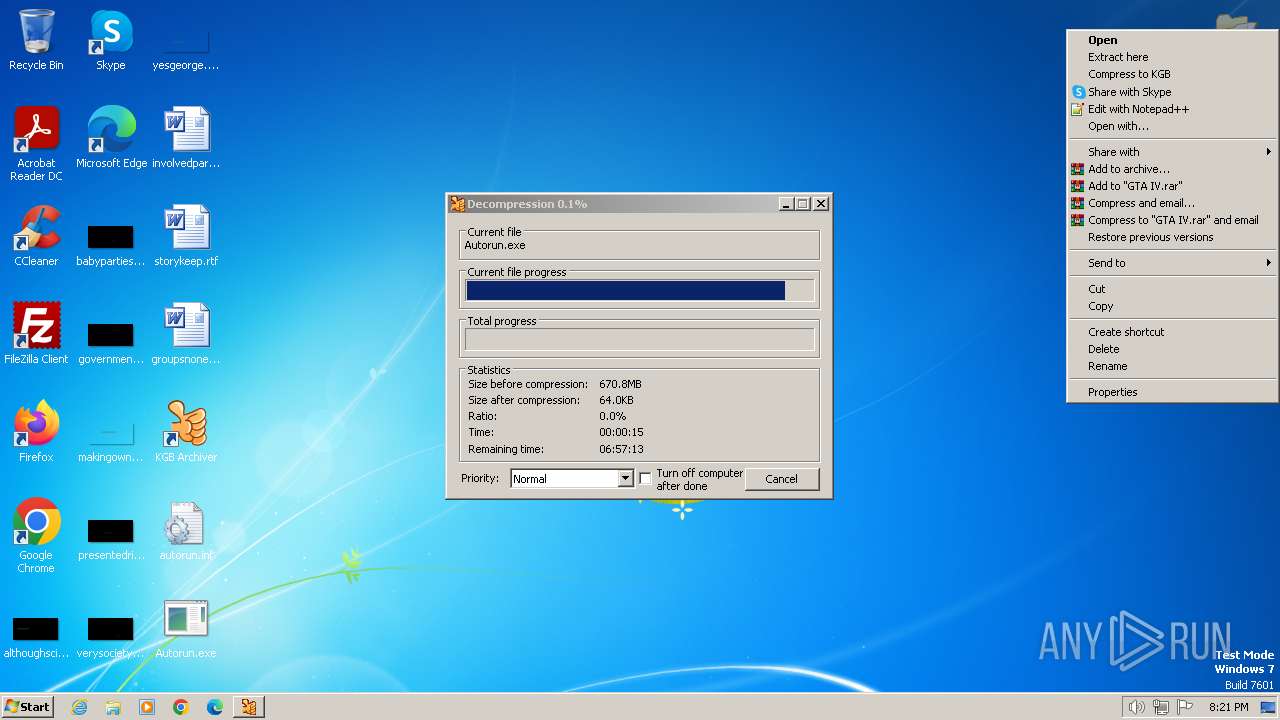The width and height of the screenshot is (1280, 720).
Task: Select Compress to "GTA IV.rar" and email
Action: tap(1172, 220)
